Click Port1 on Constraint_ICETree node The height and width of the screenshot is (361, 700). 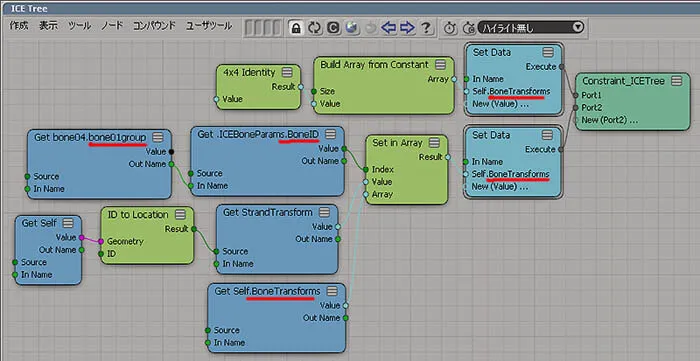(x=576, y=95)
